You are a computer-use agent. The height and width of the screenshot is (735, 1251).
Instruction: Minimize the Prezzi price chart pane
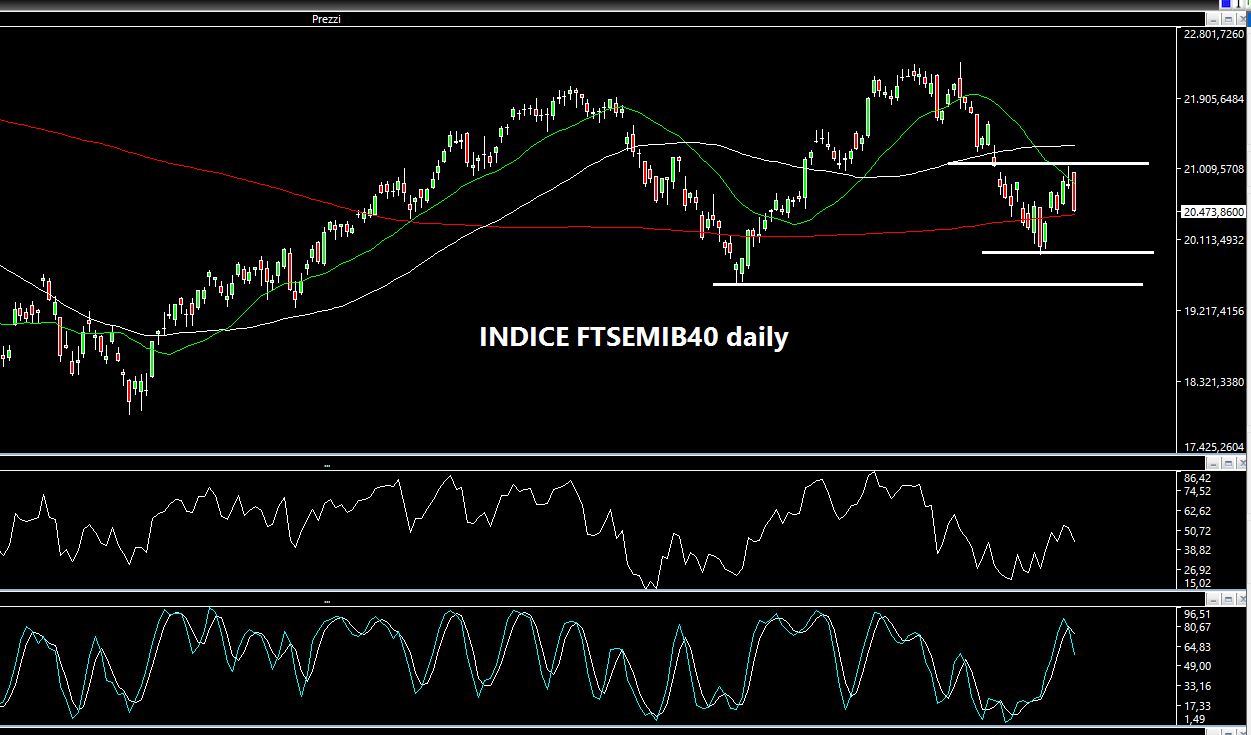click(x=1213, y=19)
